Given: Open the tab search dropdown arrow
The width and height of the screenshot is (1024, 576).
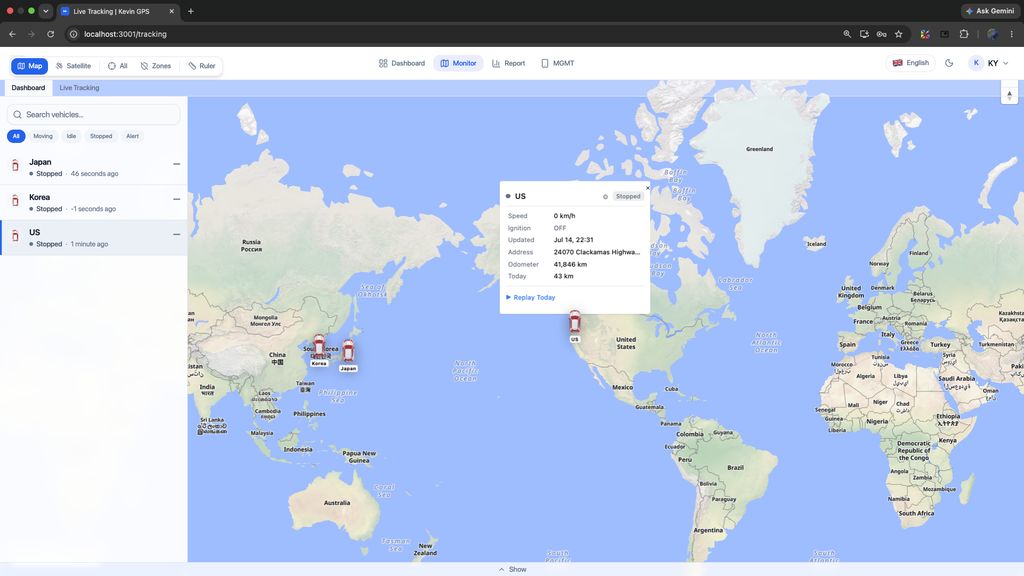Looking at the screenshot, I should pos(45,11).
